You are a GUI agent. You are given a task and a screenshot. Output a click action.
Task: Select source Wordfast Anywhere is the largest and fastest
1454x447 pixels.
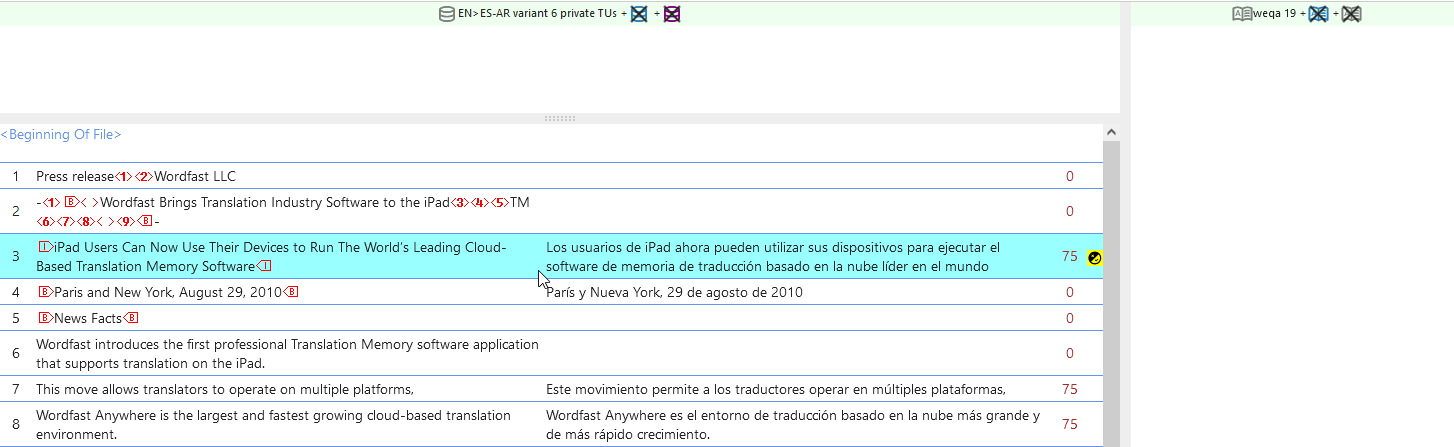pyautogui.click(x=273, y=424)
